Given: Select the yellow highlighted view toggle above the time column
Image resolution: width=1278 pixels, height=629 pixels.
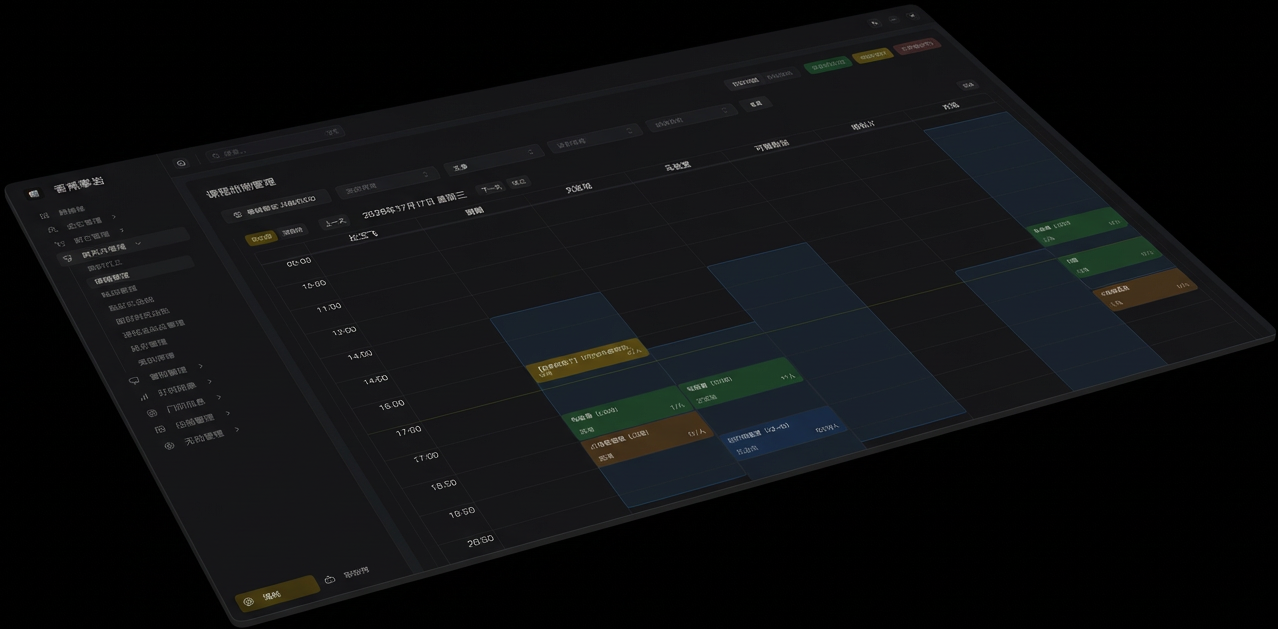Looking at the screenshot, I should pos(260,239).
